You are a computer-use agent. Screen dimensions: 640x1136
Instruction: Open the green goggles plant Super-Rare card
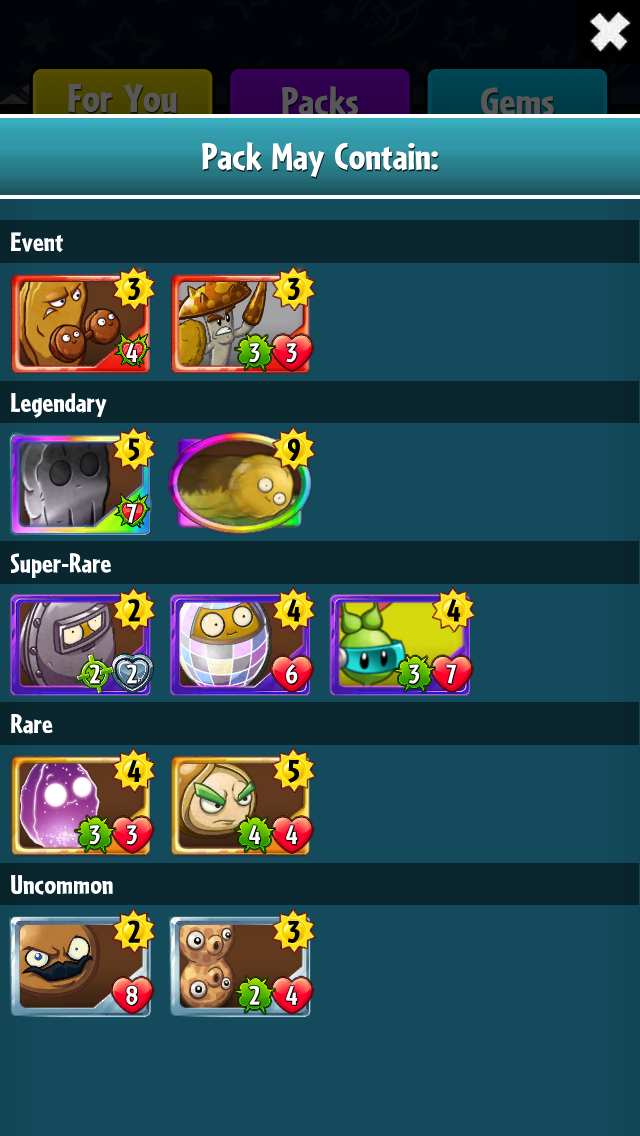pos(400,645)
